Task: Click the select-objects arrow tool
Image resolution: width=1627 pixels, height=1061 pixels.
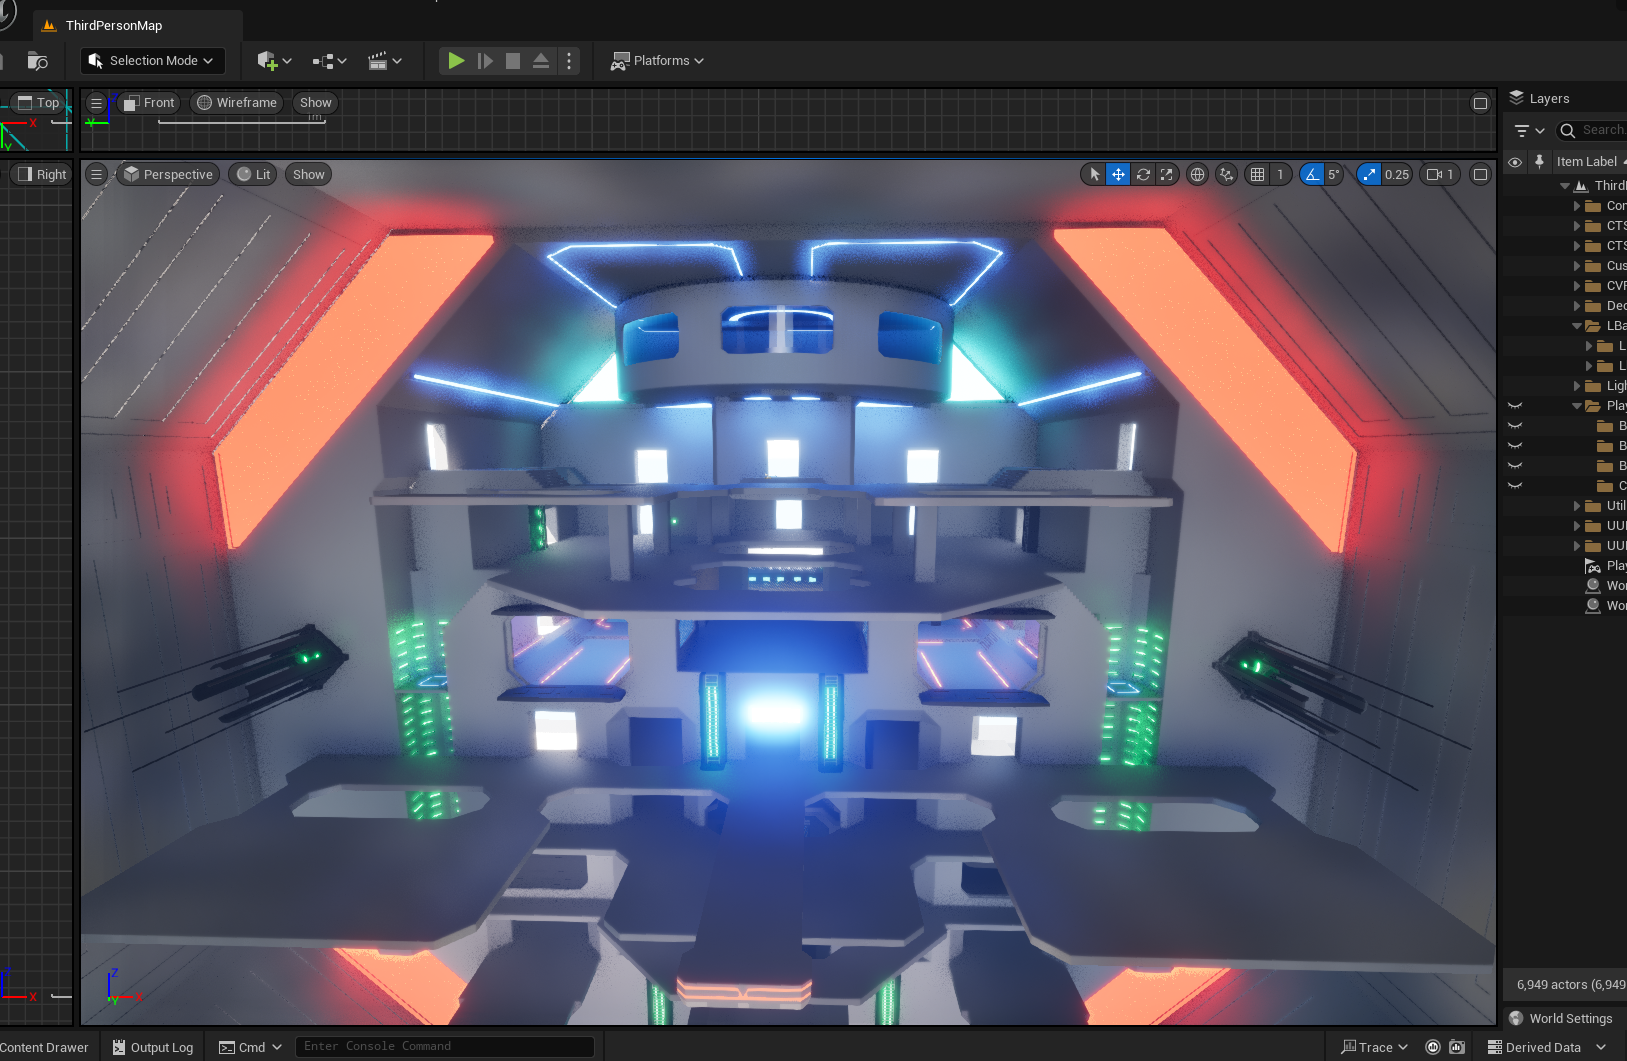Action: pos(1094,174)
